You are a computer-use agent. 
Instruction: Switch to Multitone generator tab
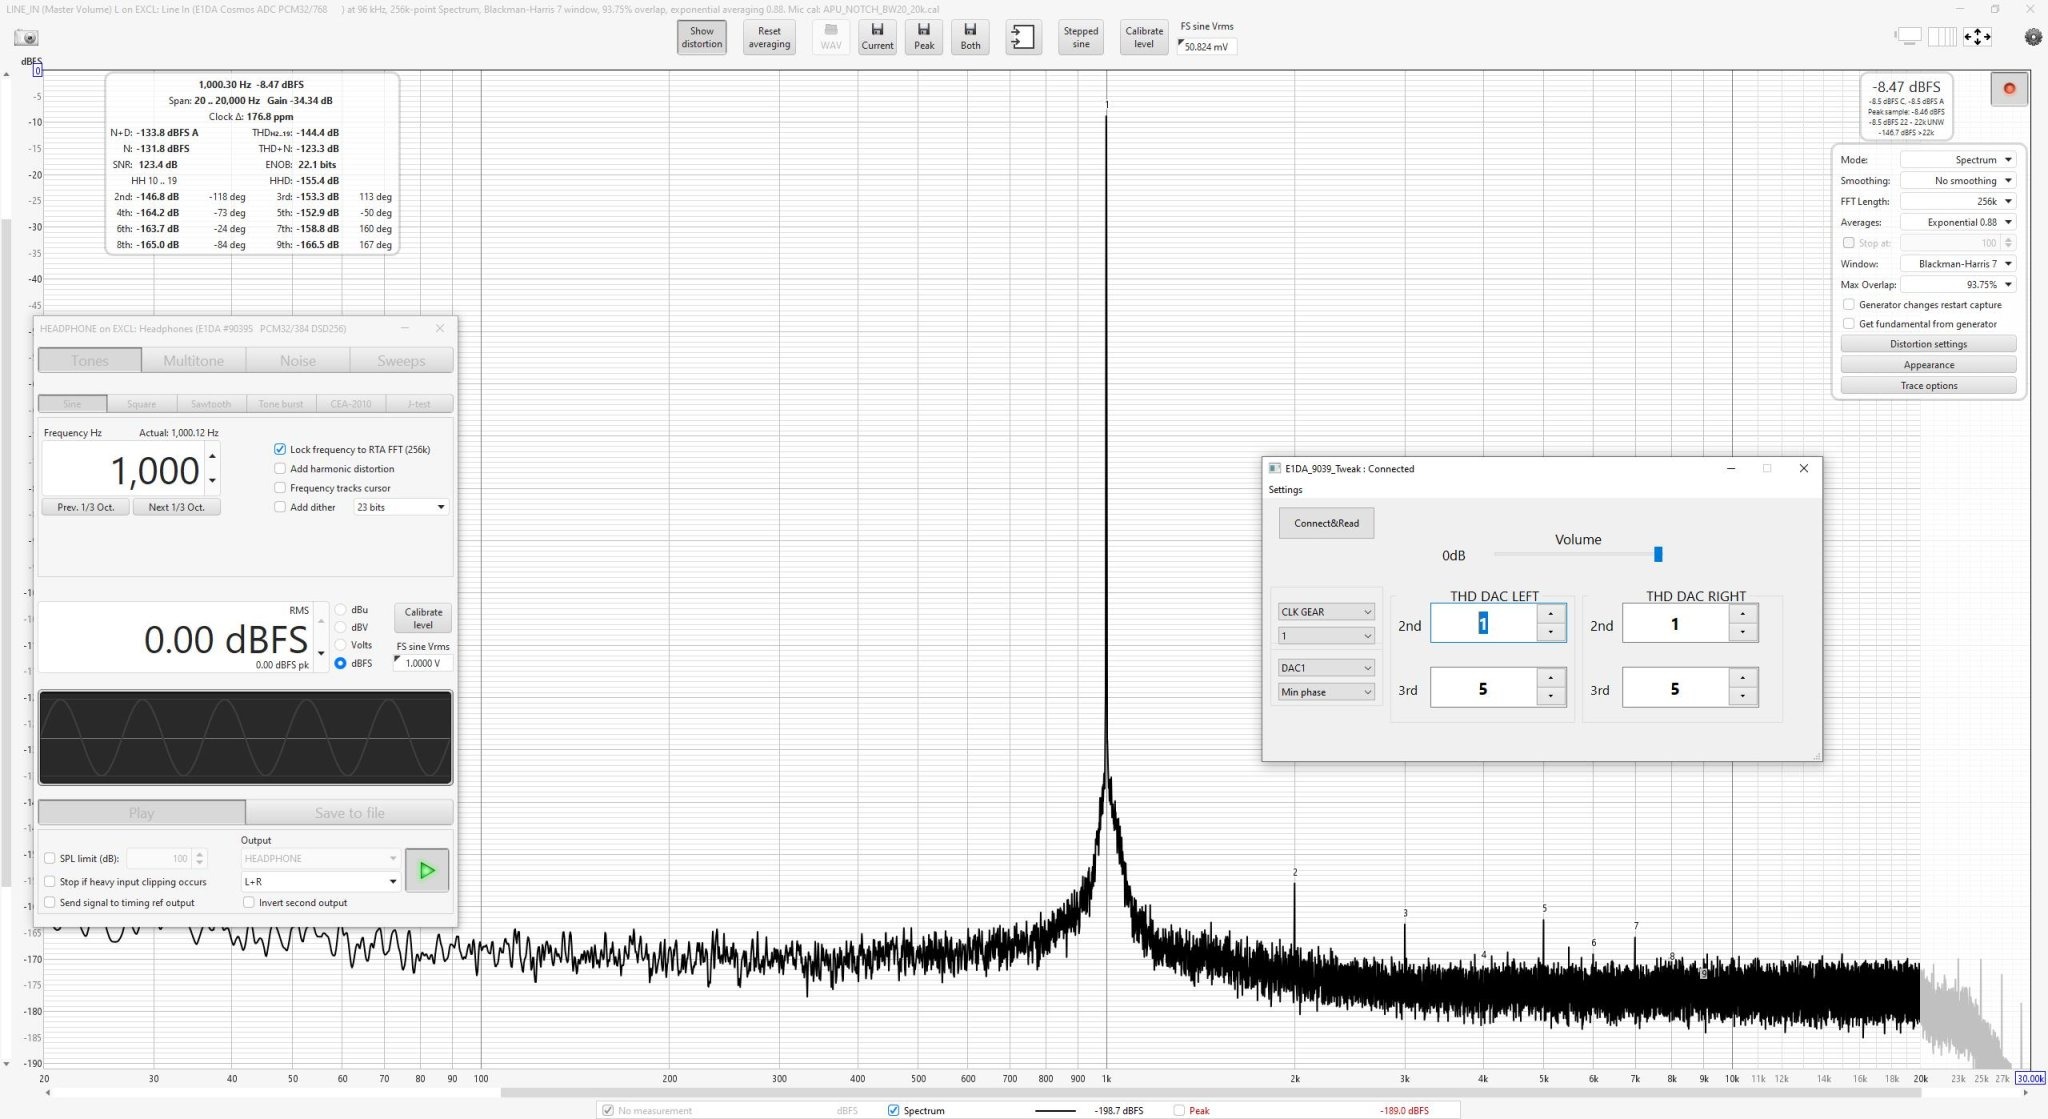tap(193, 360)
